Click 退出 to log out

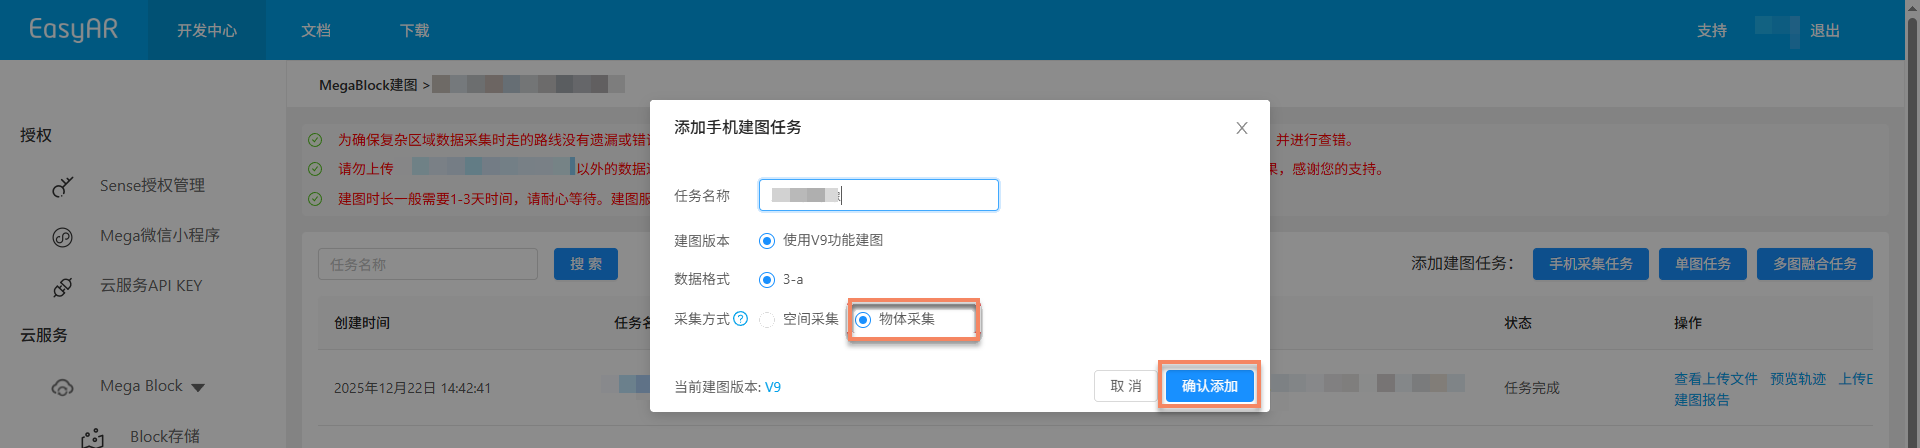(x=1824, y=30)
